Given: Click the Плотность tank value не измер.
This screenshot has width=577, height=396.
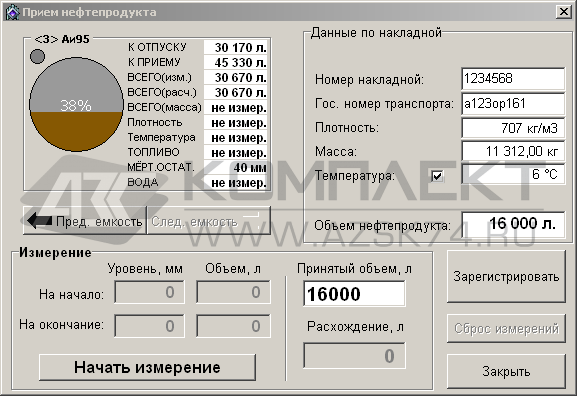Looking at the screenshot, I should pos(236,123).
